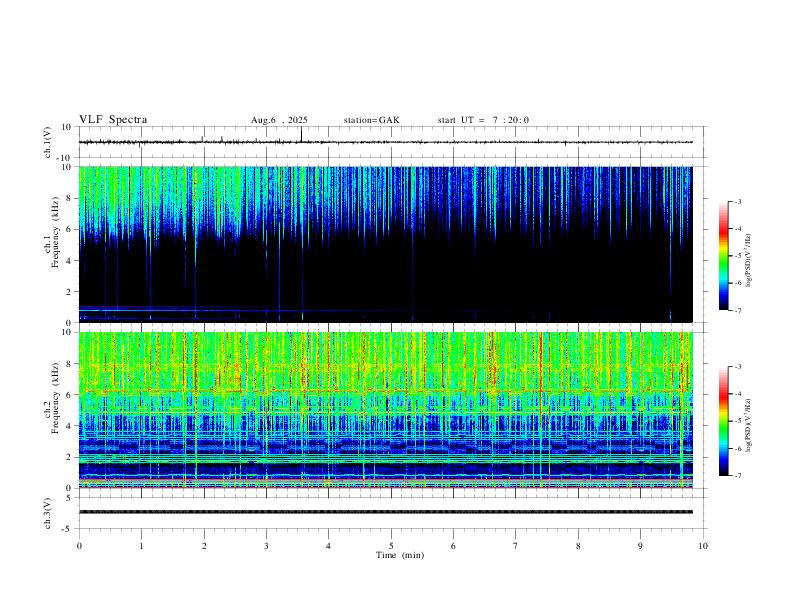
Task: Click the date 'Aug.6 , 2025'
Action: [279, 120]
